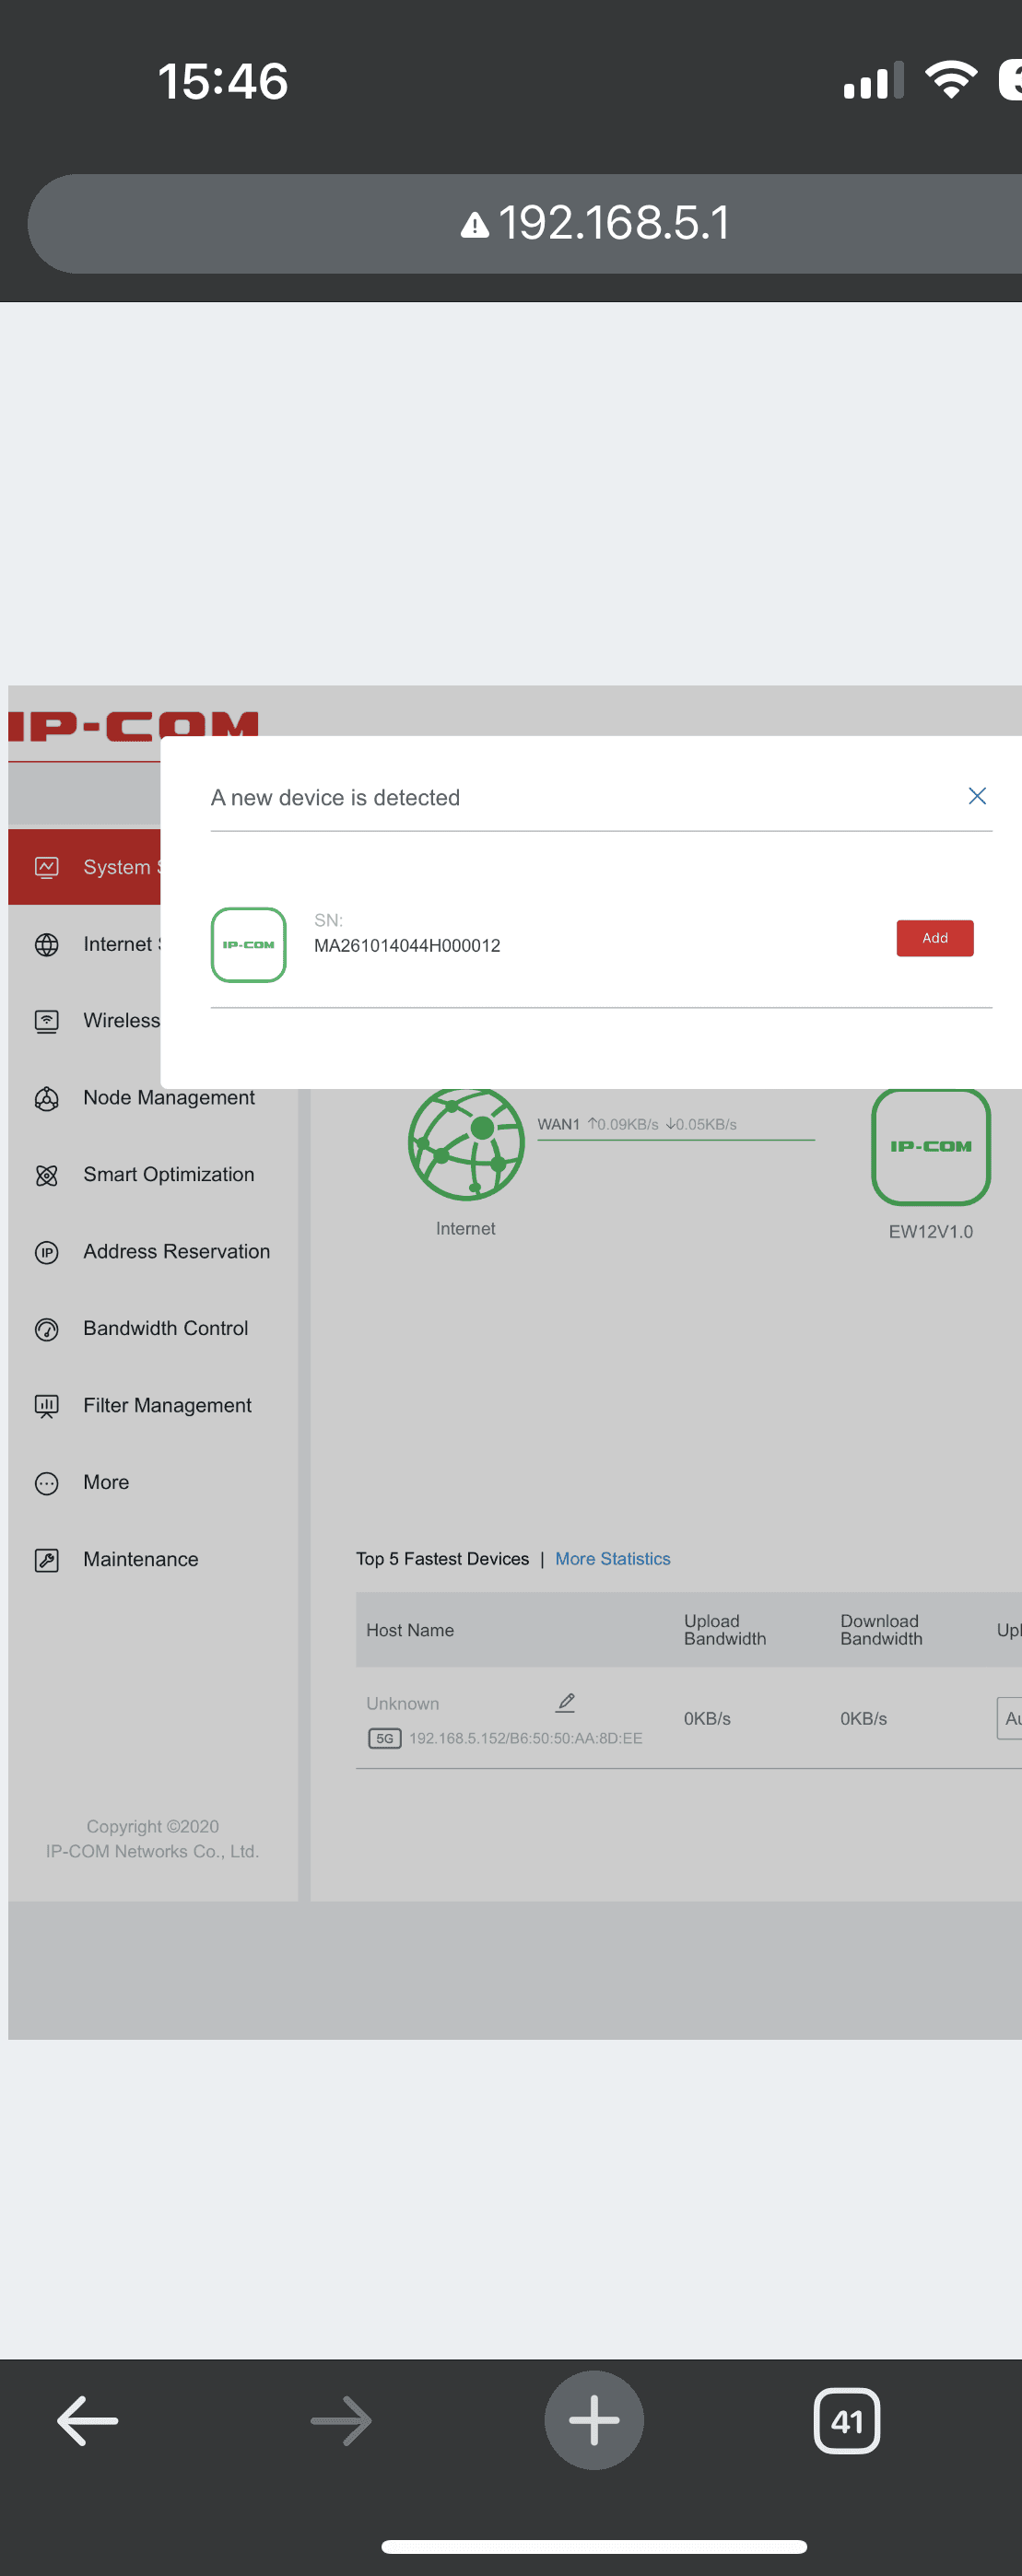Click the EW12V1.0 device label
This screenshot has width=1022, height=2576.
[931, 1232]
